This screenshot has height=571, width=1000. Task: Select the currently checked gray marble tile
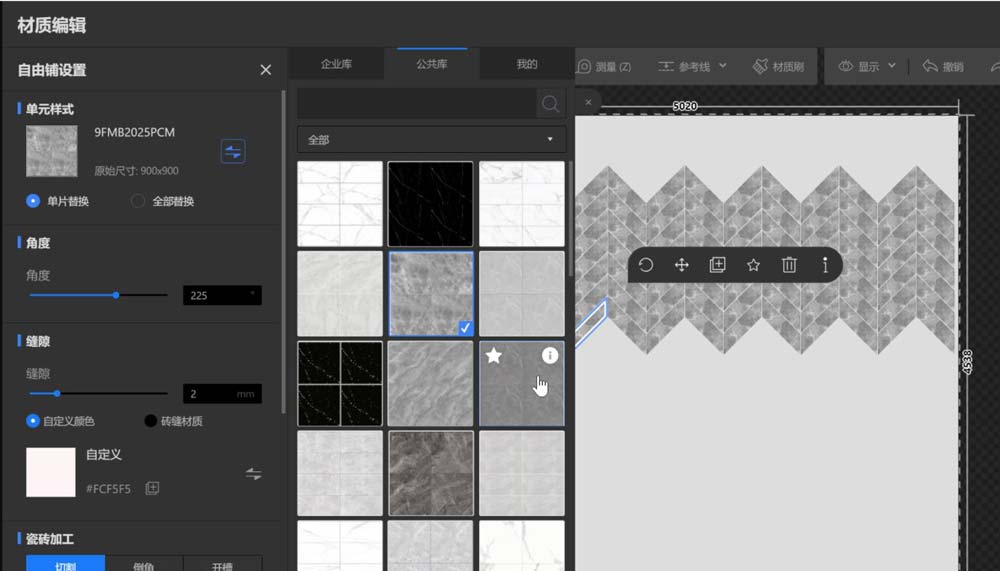click(x=430, y=293)
